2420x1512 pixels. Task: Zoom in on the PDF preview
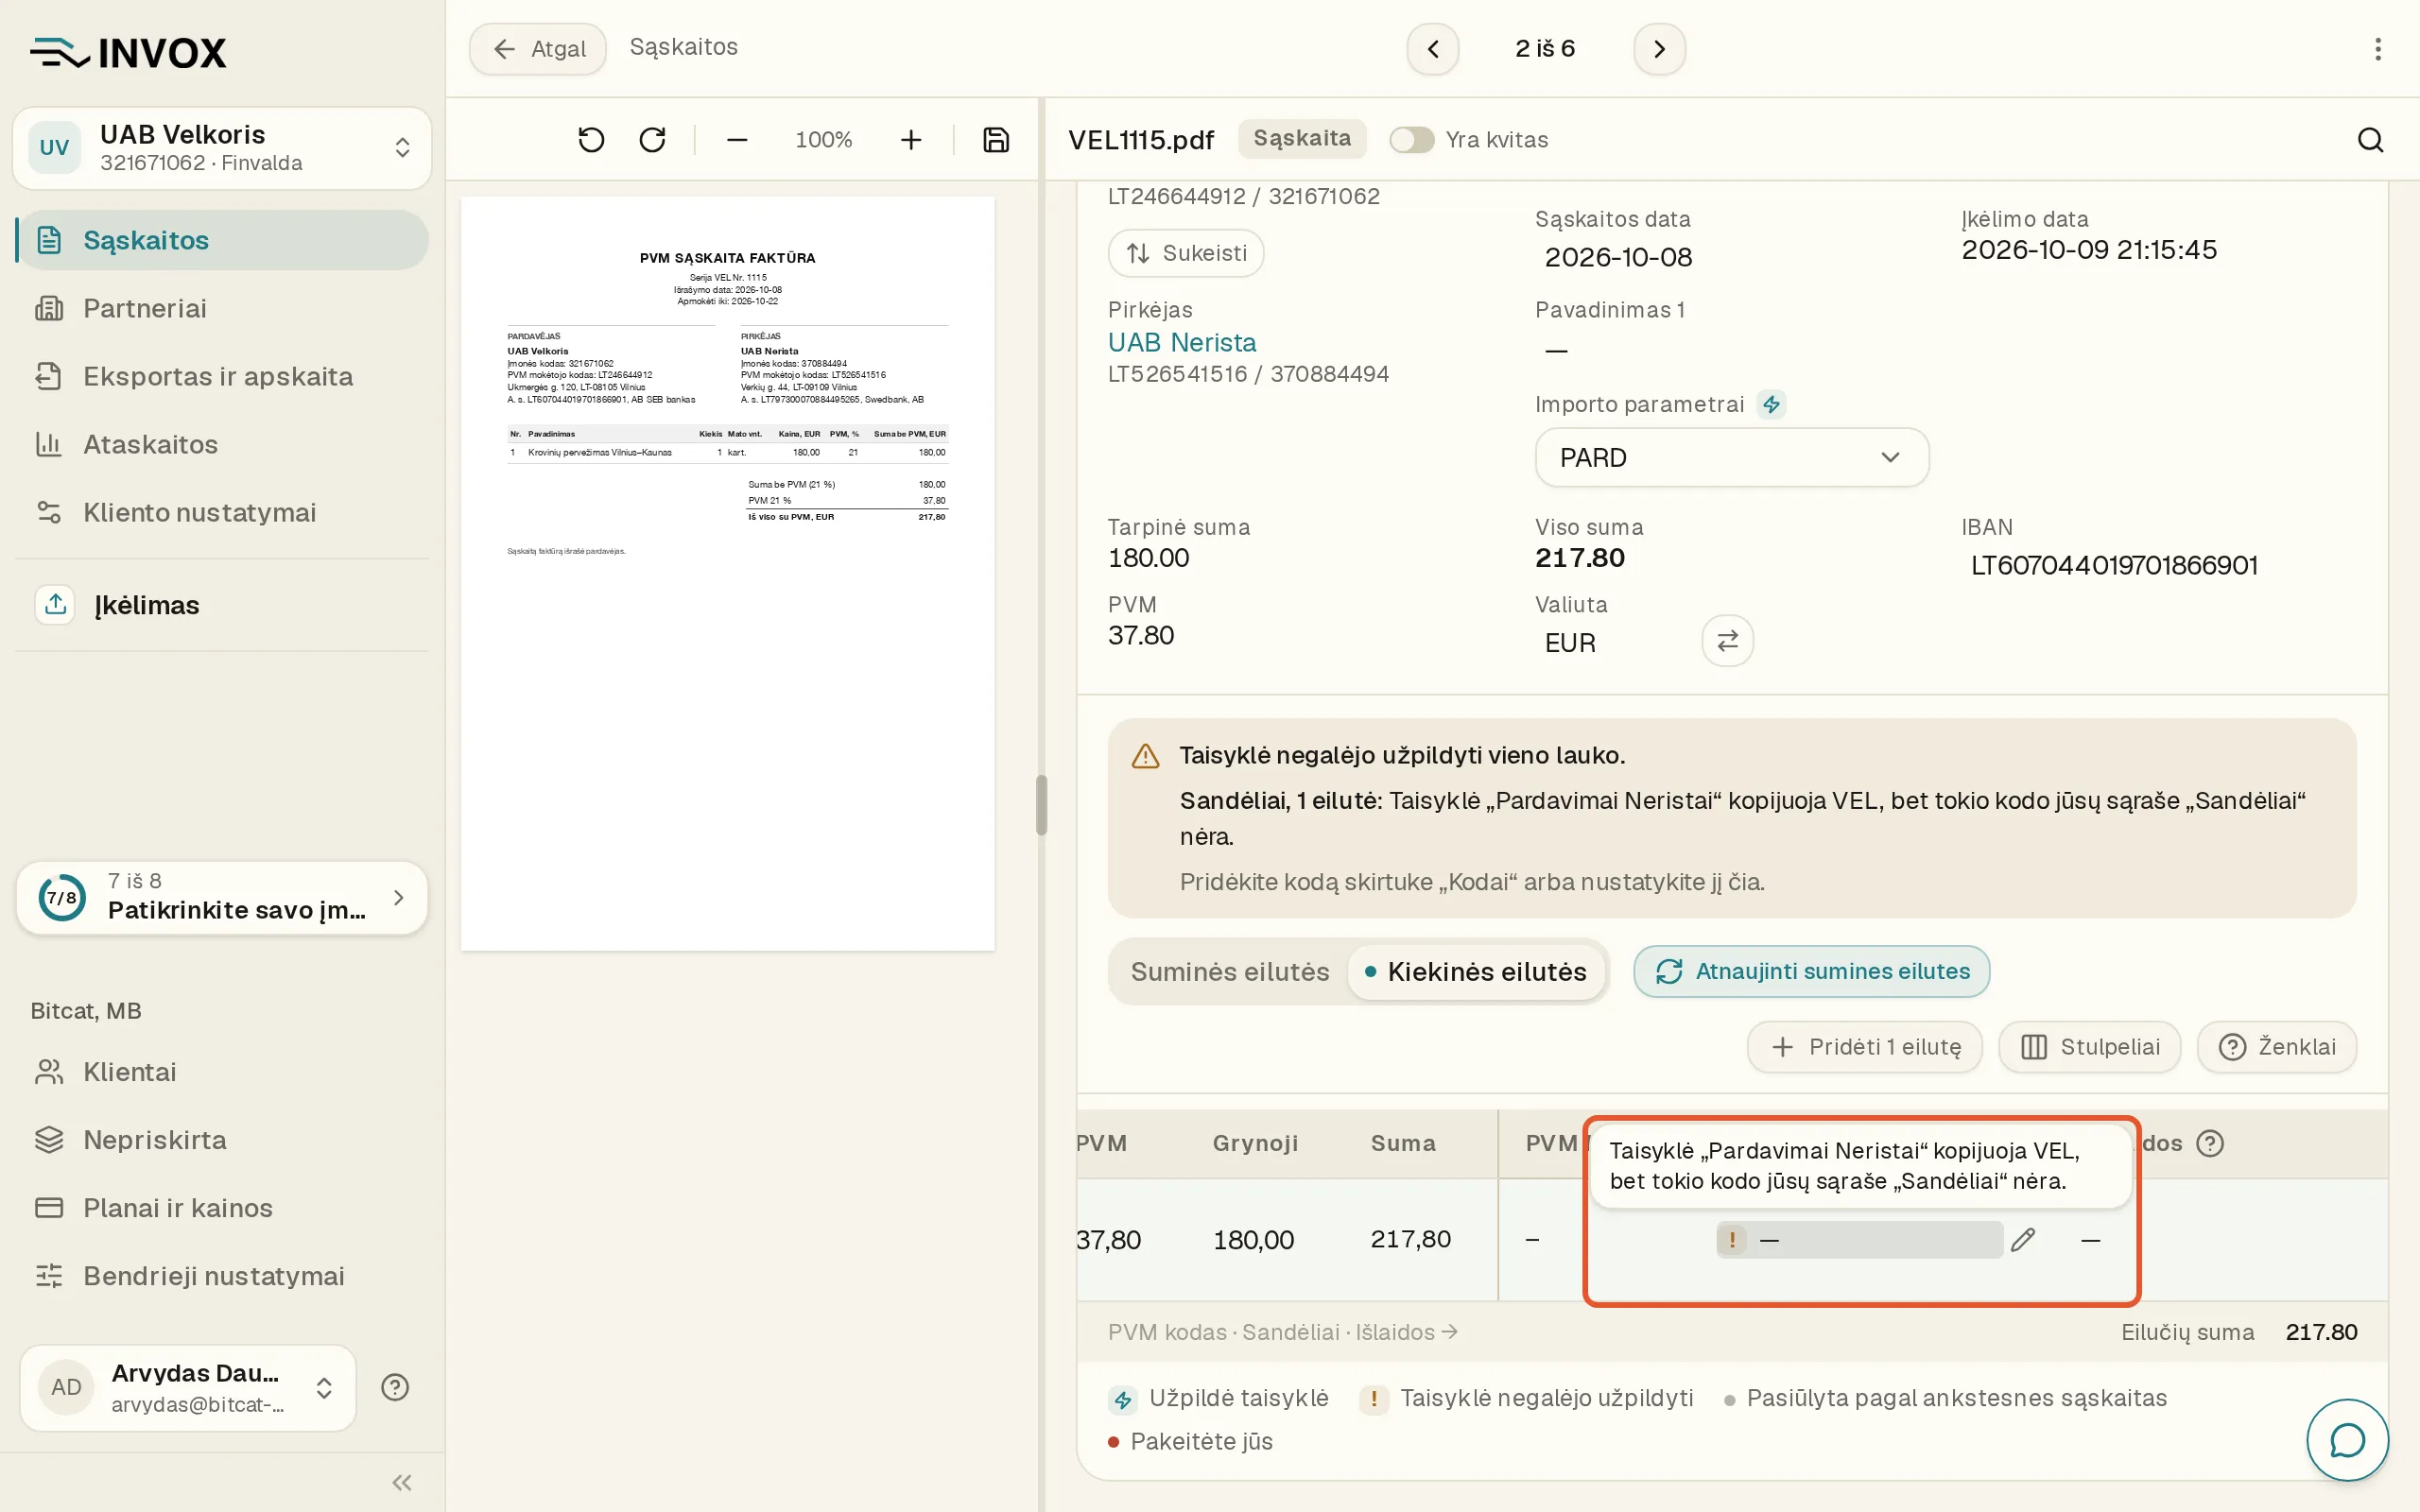click(x=910, y=140)
